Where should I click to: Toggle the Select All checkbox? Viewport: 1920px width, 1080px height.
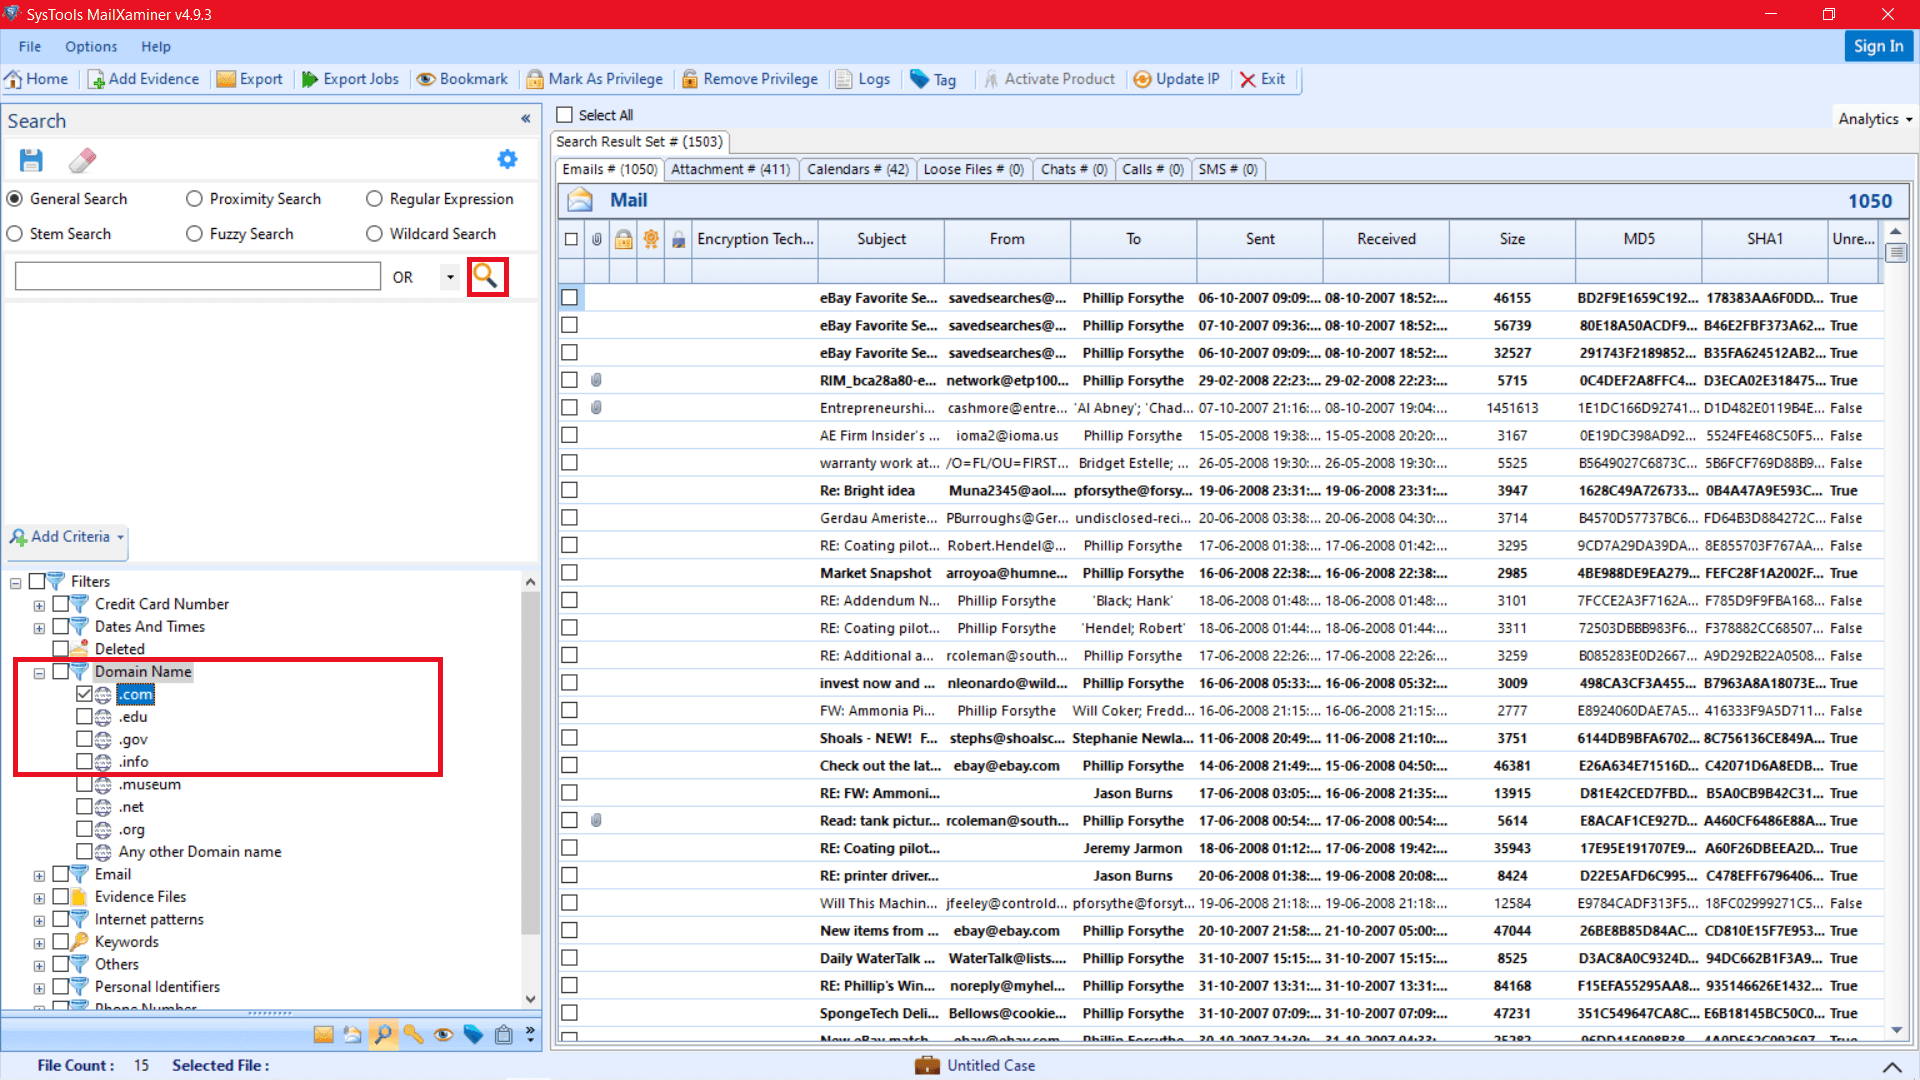click(566, 115)
